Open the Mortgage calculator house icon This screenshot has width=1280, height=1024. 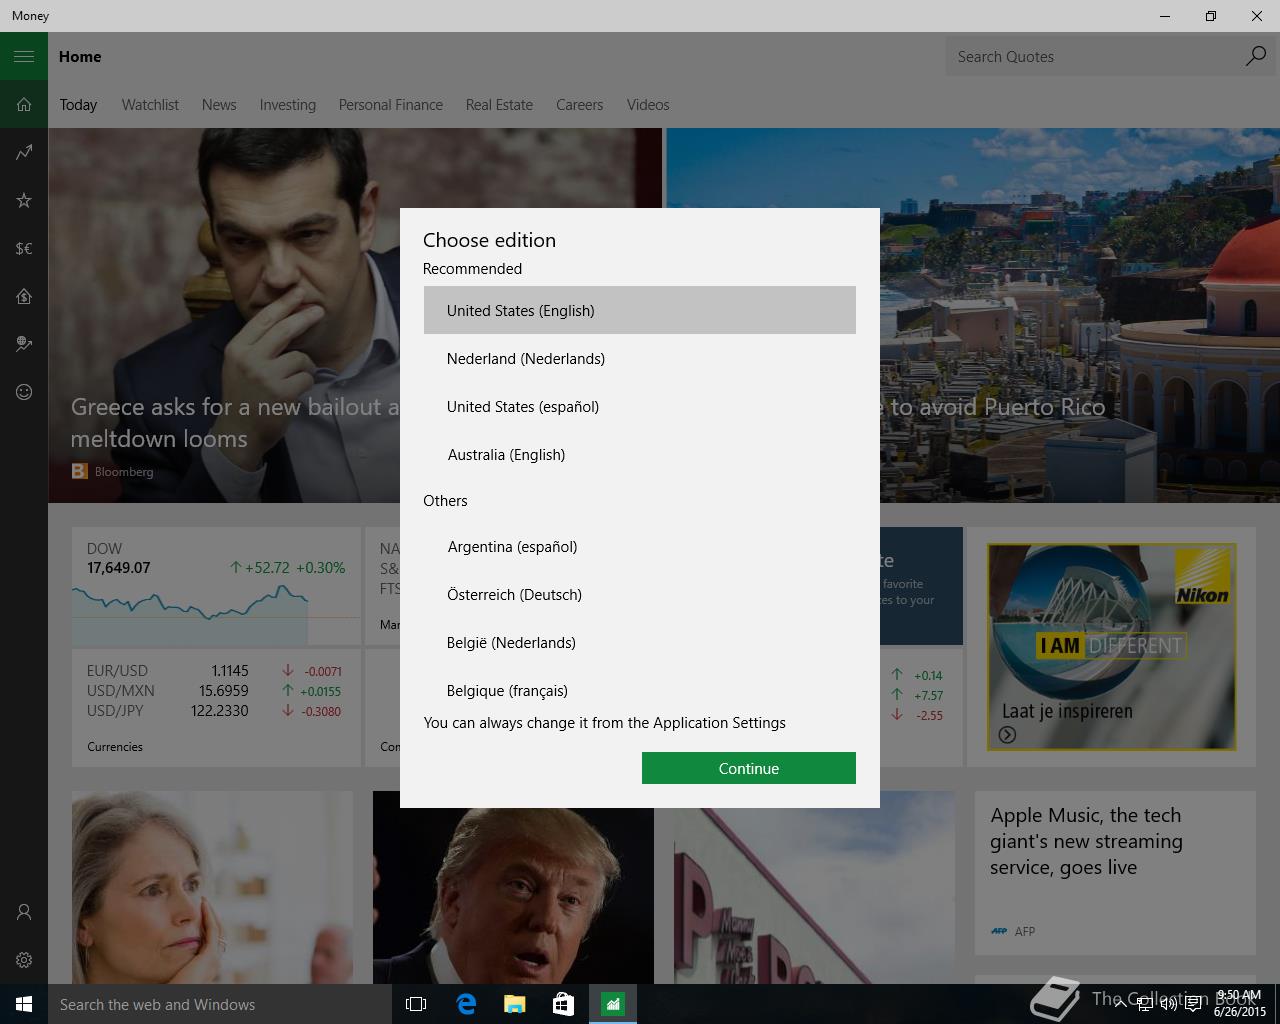(24, 297)
